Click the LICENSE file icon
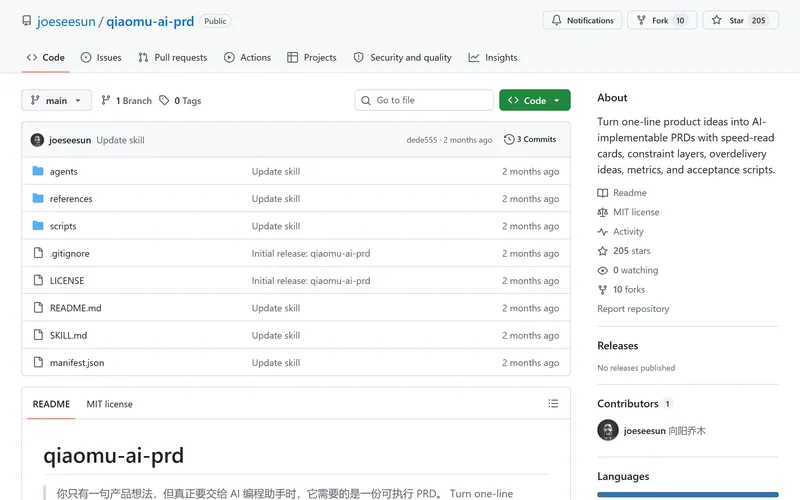The image size is (800, 500). click(38, 280)
